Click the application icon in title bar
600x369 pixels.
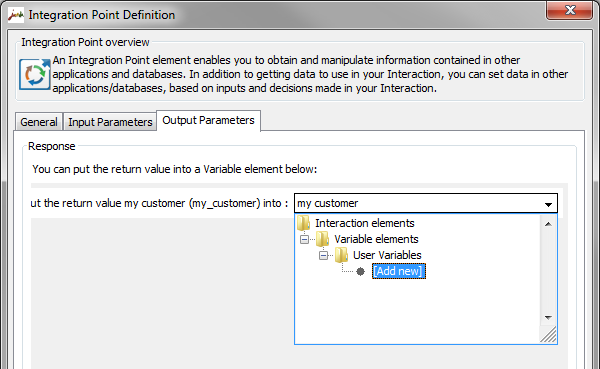point(16,15)
